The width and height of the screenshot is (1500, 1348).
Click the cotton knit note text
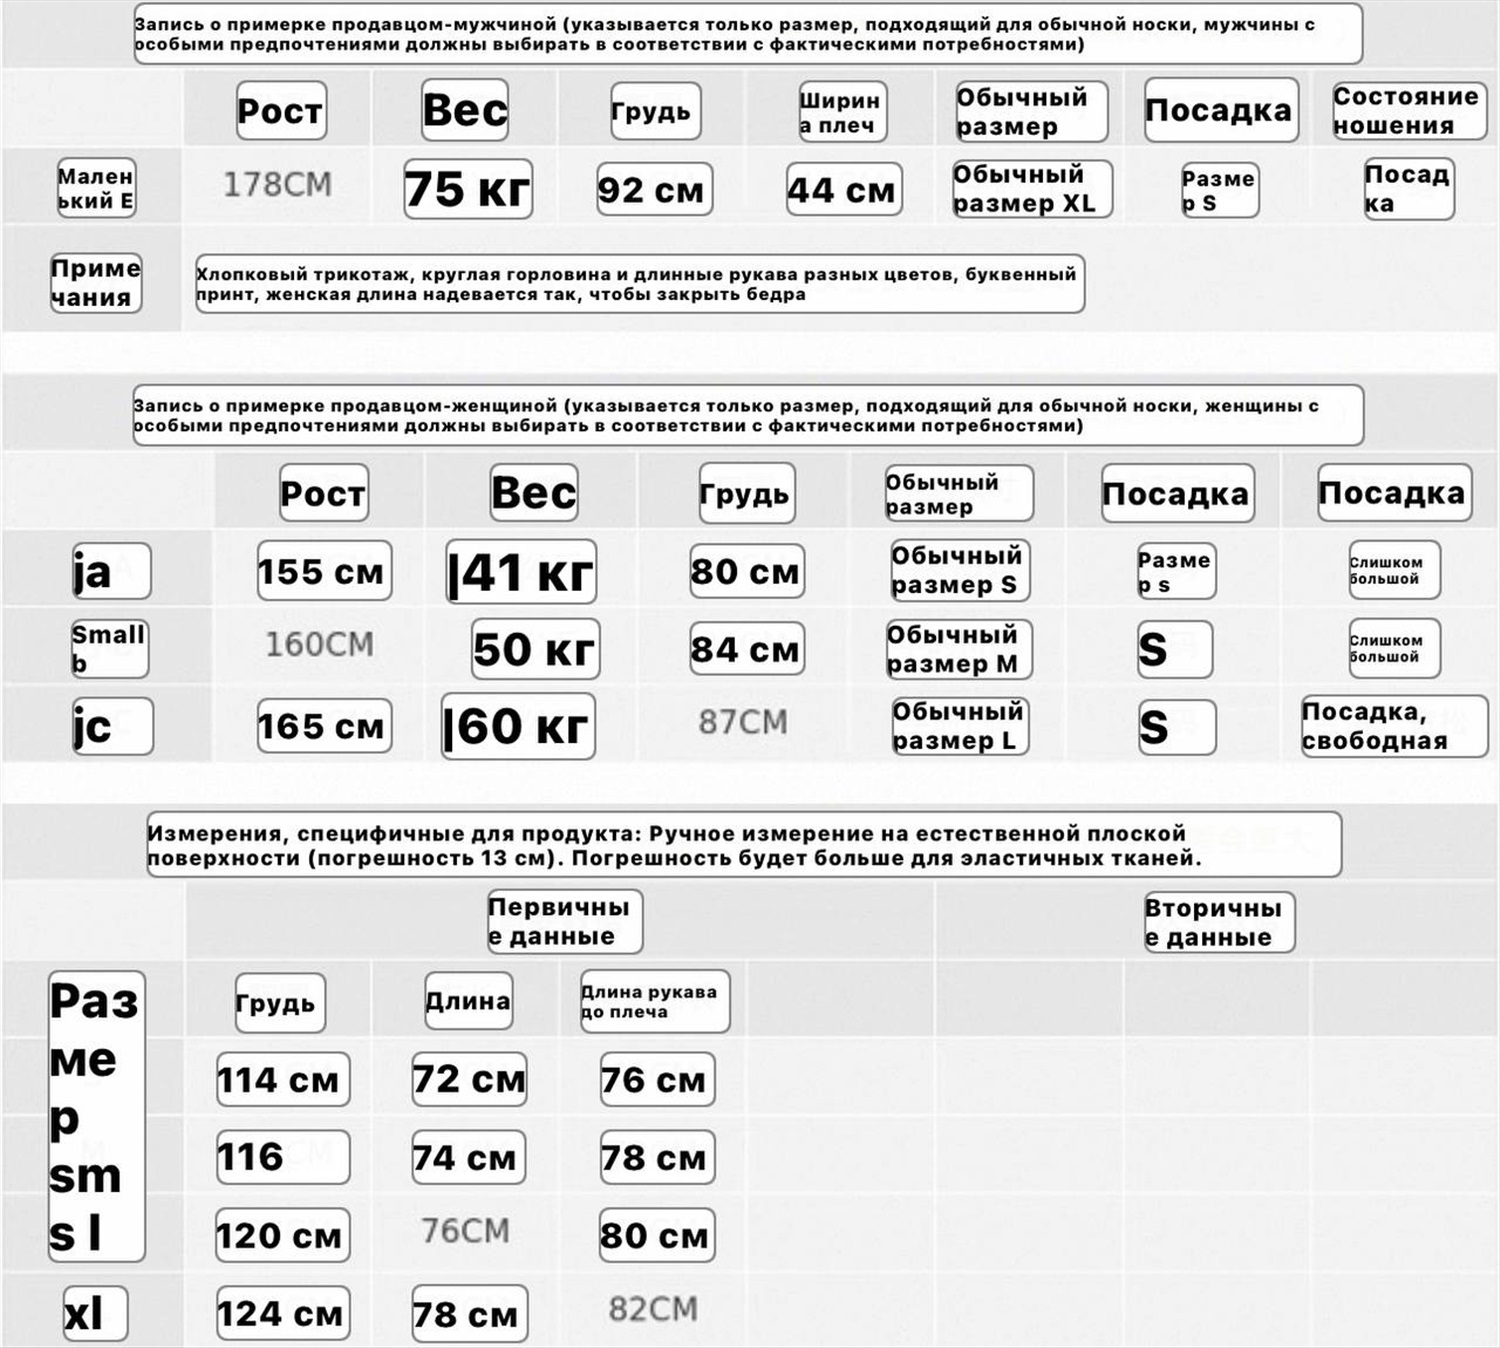(x=640, y=284)
